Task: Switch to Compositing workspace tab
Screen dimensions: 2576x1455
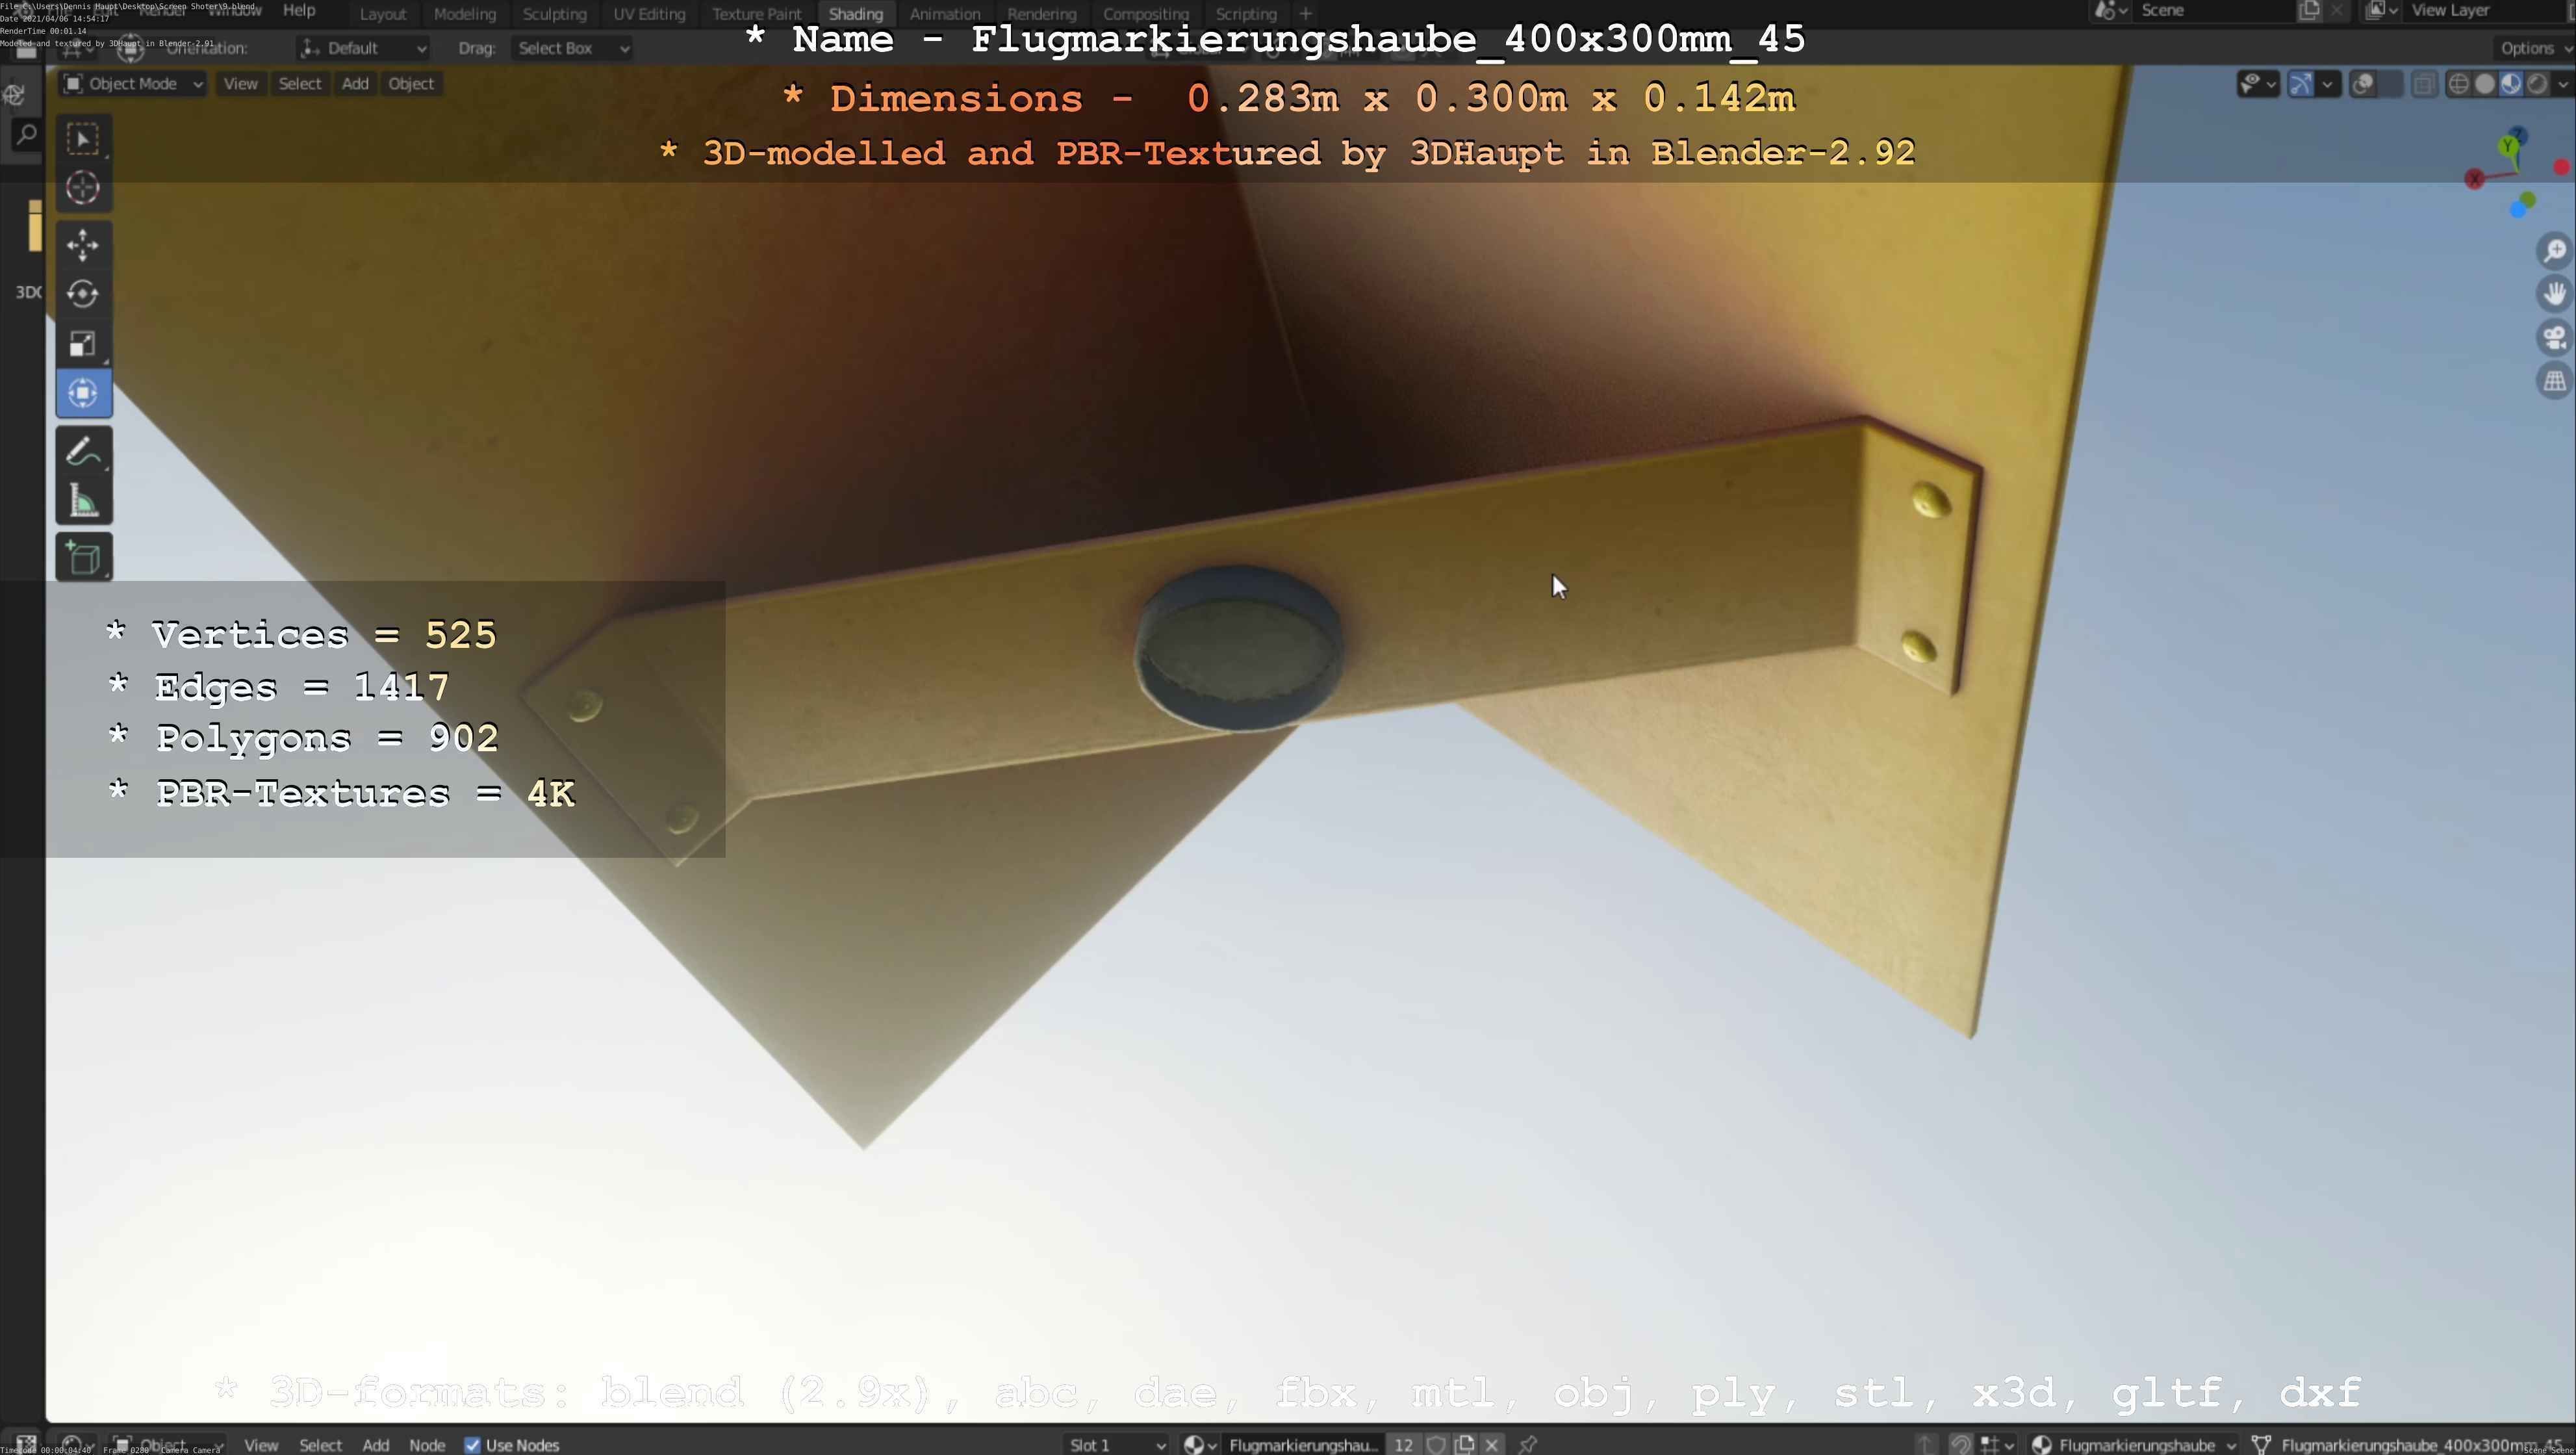Action: coord(1146,14)
